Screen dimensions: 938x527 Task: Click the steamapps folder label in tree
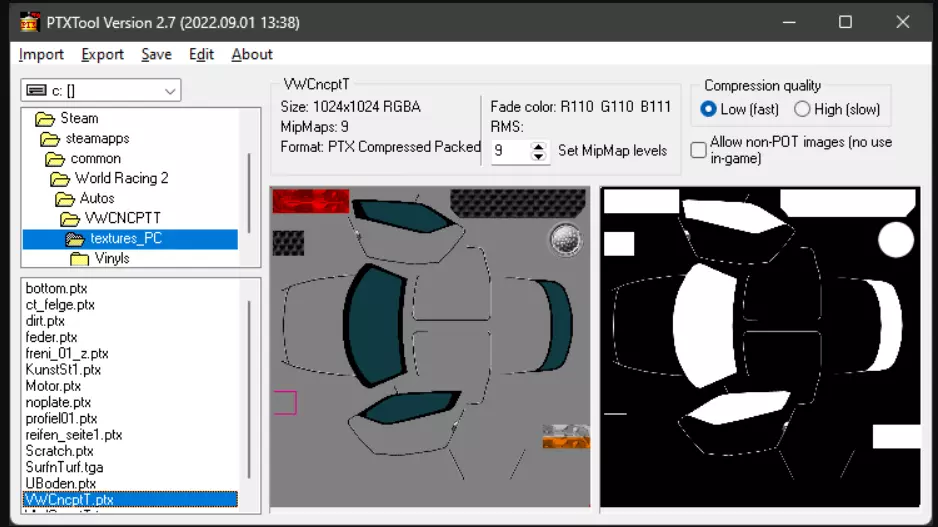97,139
